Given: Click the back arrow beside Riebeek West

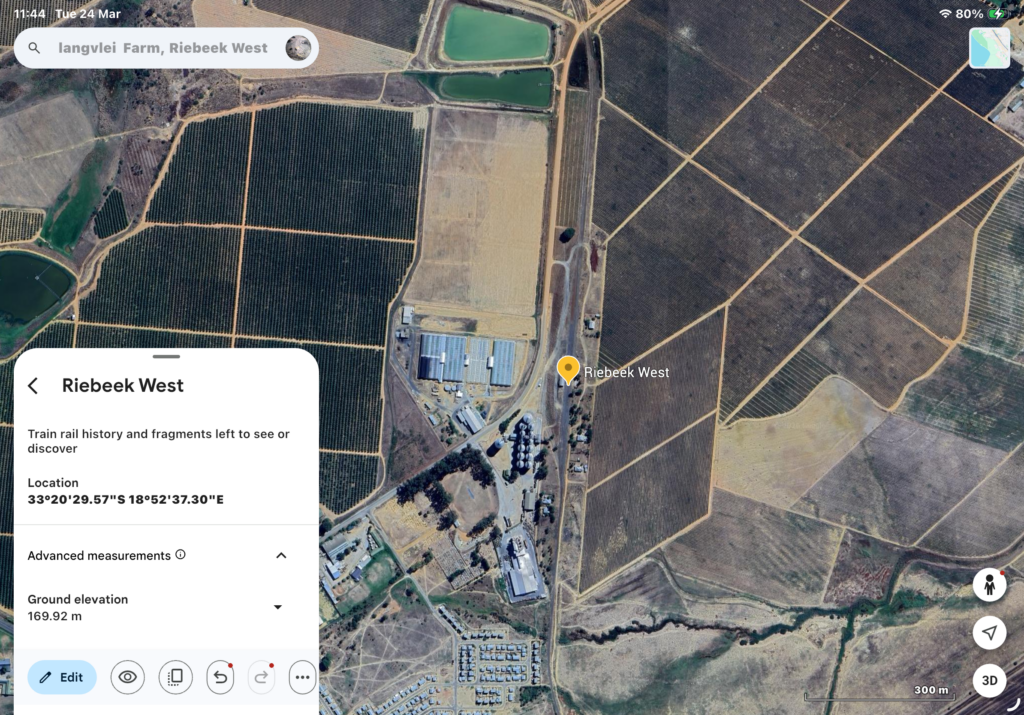Looking at the screenshot, I should (x=33, y=386).
